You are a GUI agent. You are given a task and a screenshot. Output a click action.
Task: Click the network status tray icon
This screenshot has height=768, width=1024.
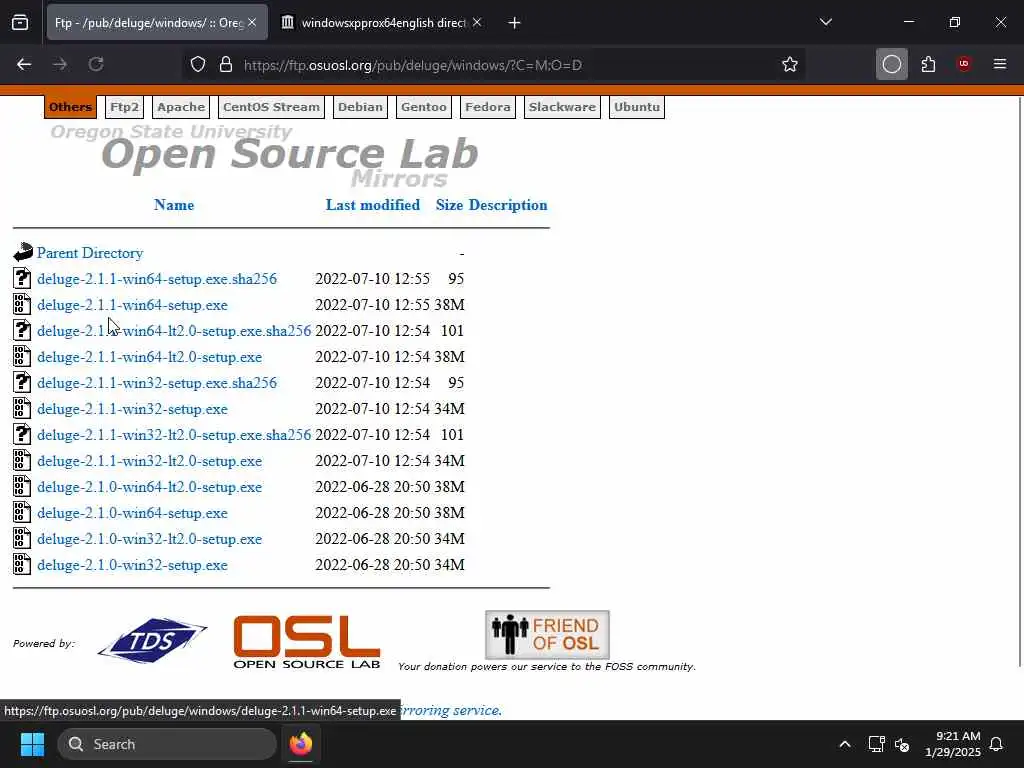(x=876, y=744)
